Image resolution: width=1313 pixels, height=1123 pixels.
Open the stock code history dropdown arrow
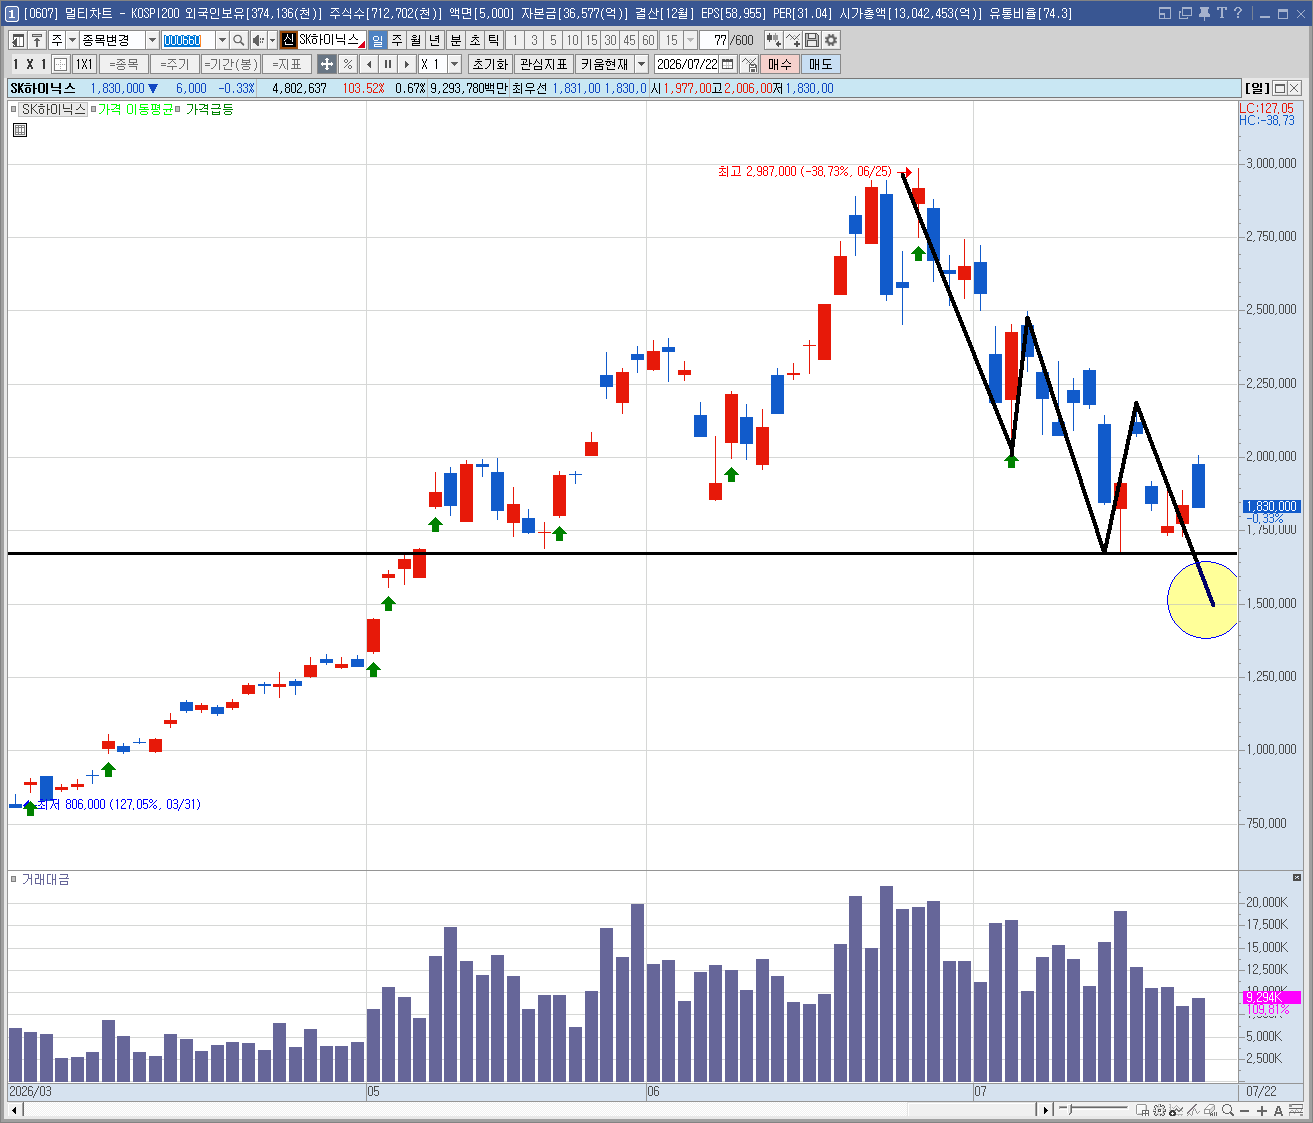click(x=222, y=40)
